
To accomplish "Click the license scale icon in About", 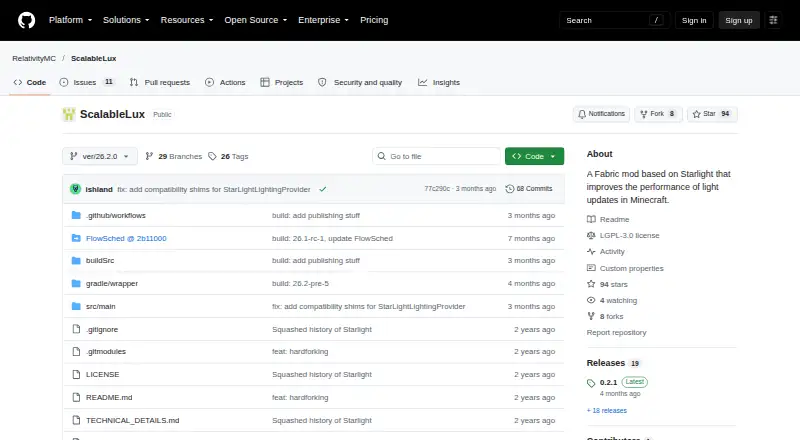I will click(x=591, y=235).
